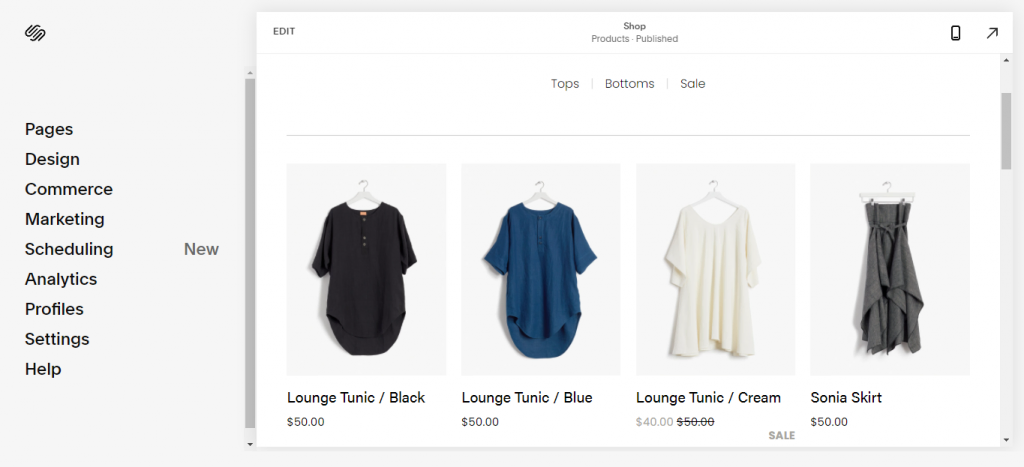Click the preview vertical scrollbar thumb
This screenshot has width=1024, height=467.
(1006, 131)
